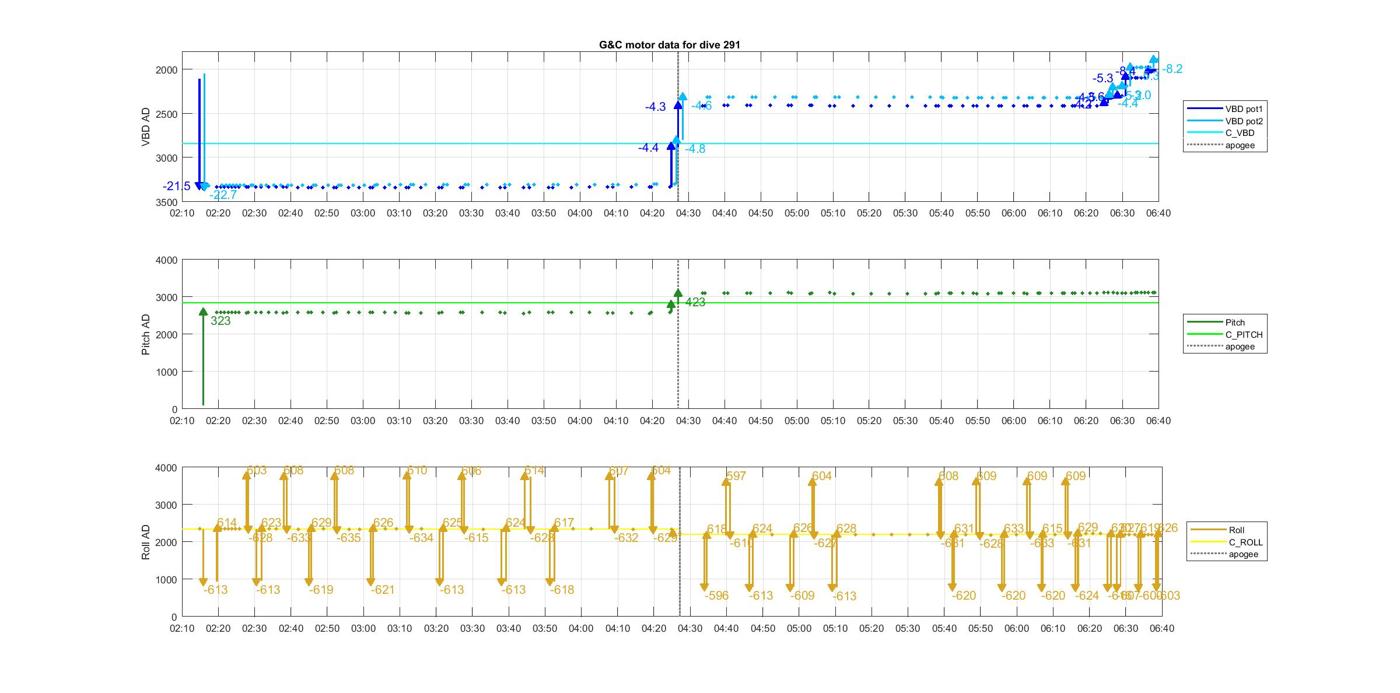Image resolution: width=1400 pixels, height=693 pixels.
Task: Click the "607" roll data label
Action: [x=619, y=471]
